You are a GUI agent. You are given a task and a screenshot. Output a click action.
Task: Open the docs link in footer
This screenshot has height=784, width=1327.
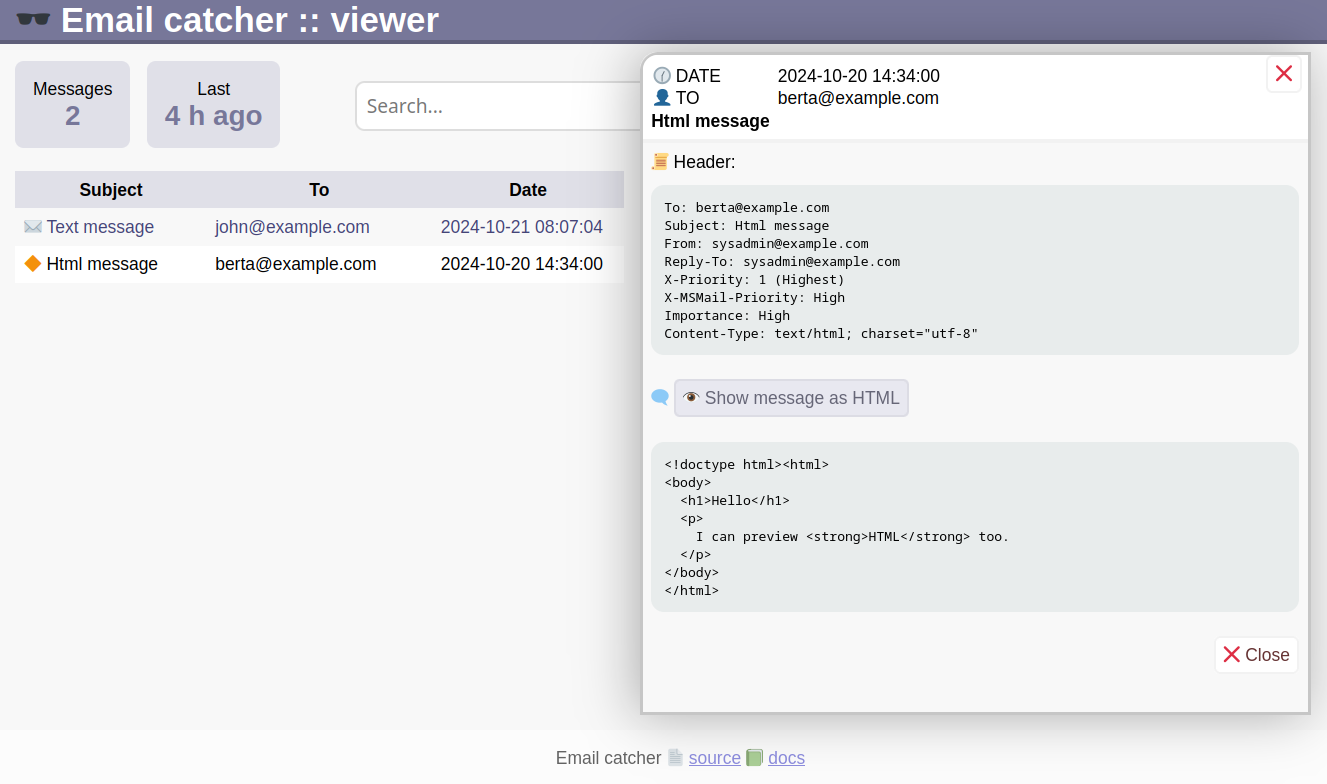tap(786, 758)
